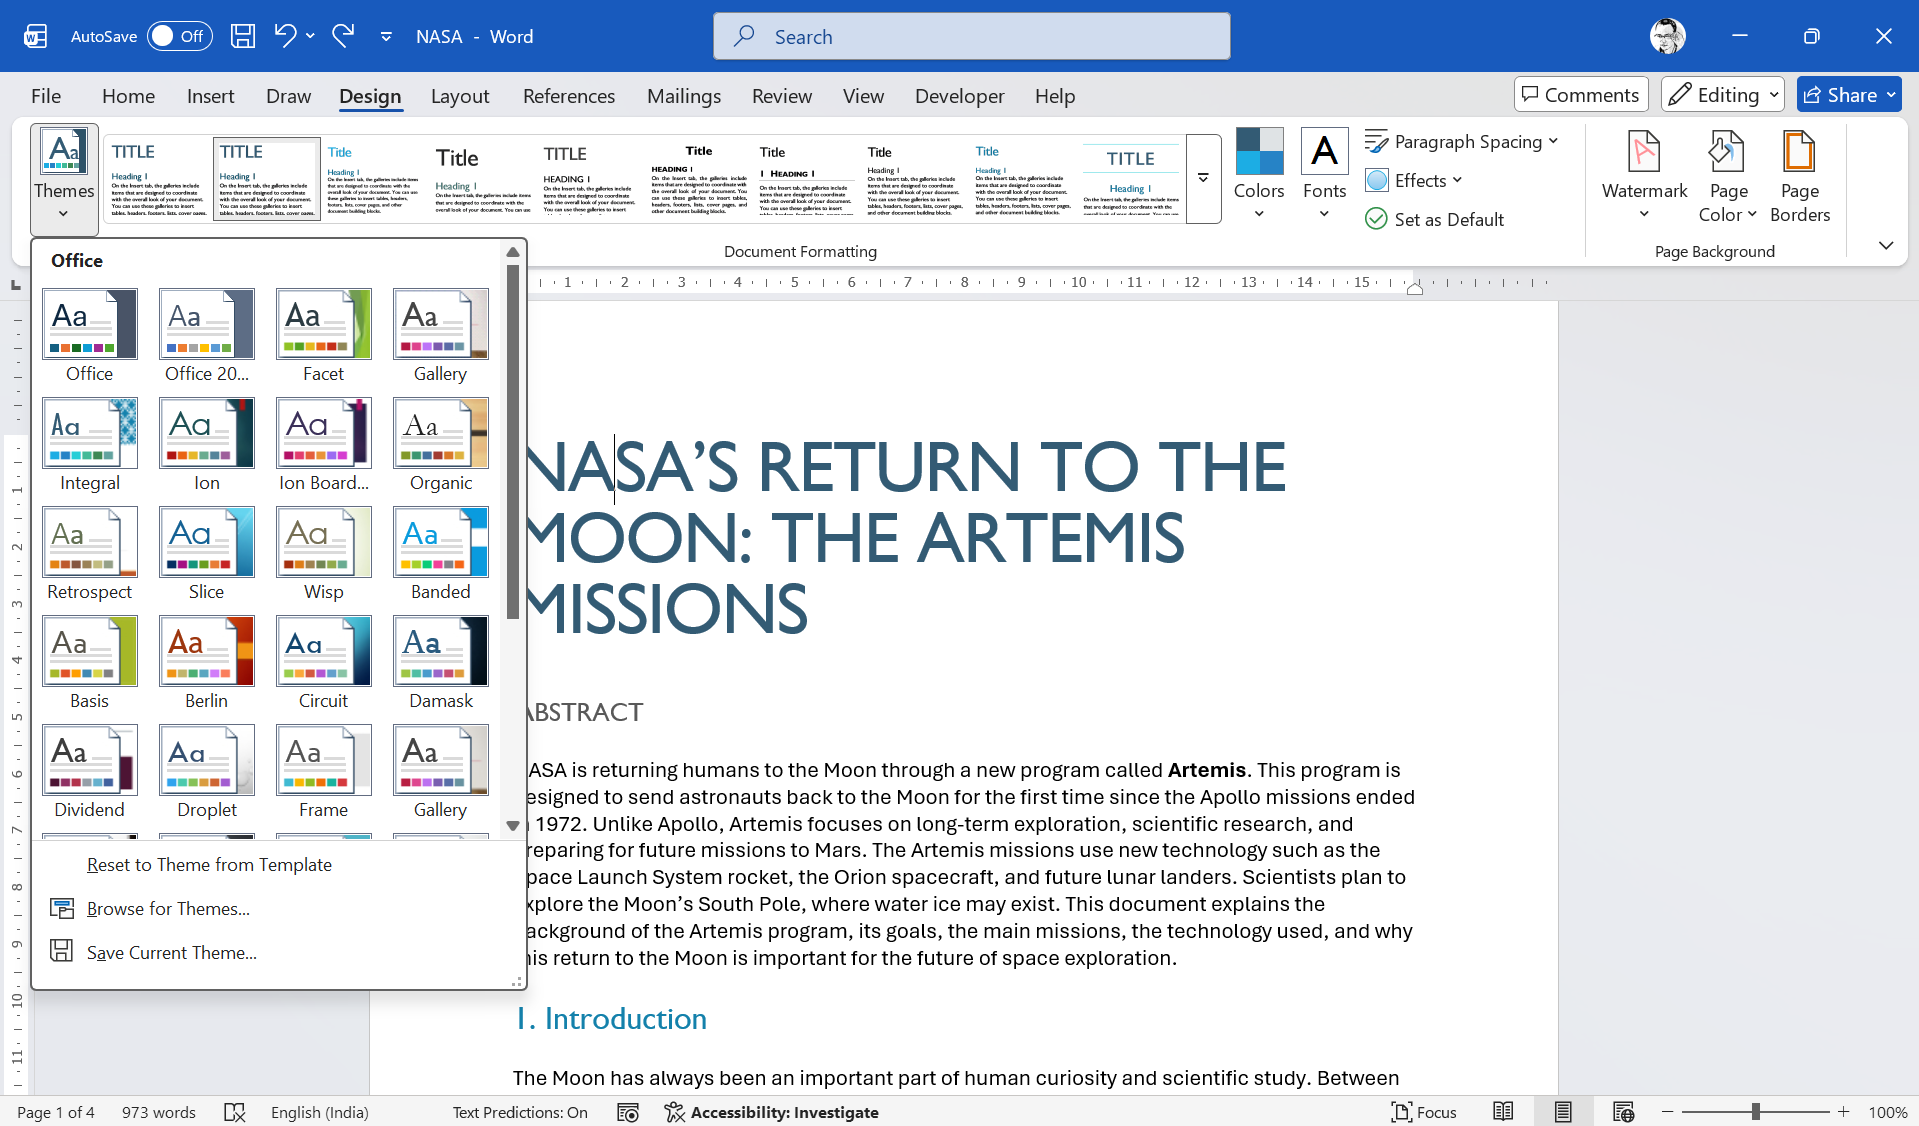1919x1126 pixels.
Task: Switch to Read Mode view
Action: point(1502,1112)
